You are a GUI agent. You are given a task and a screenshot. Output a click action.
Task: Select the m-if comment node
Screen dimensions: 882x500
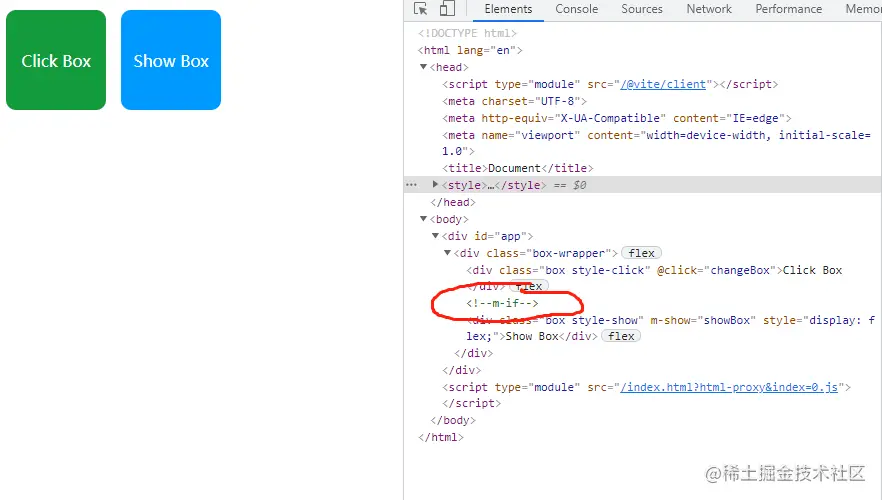coord(502,303)
